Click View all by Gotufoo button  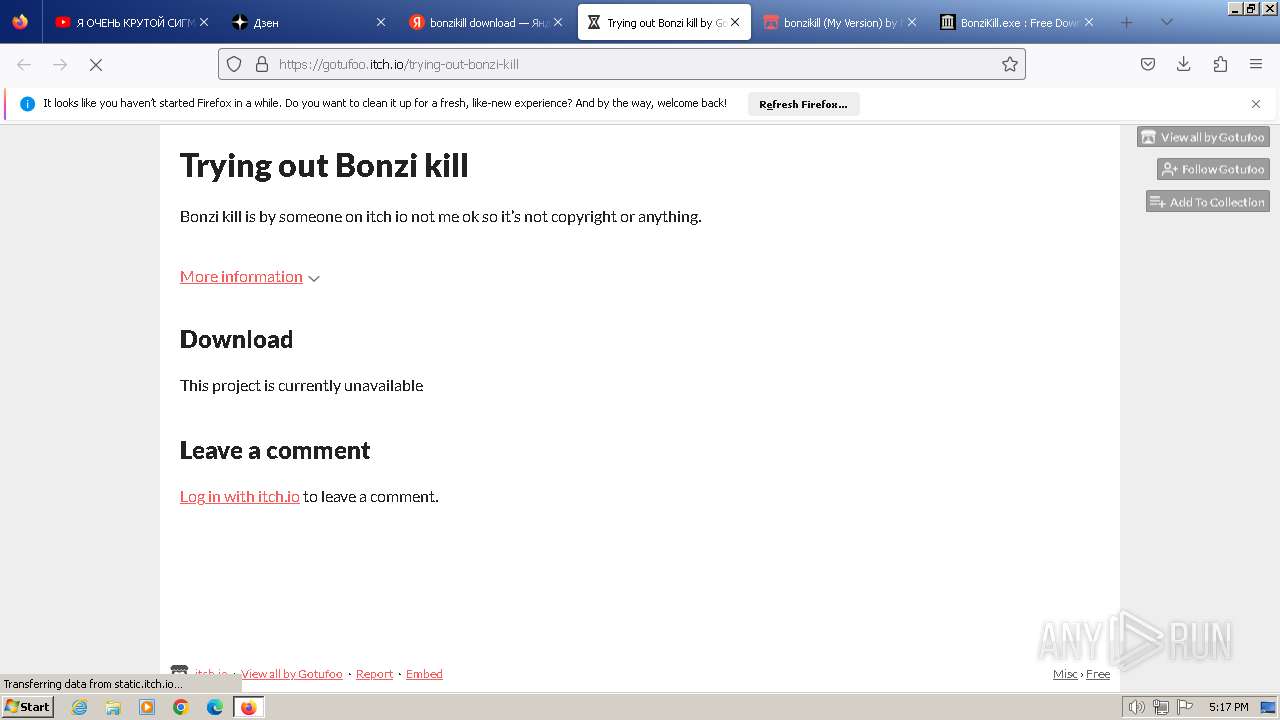1203,137
